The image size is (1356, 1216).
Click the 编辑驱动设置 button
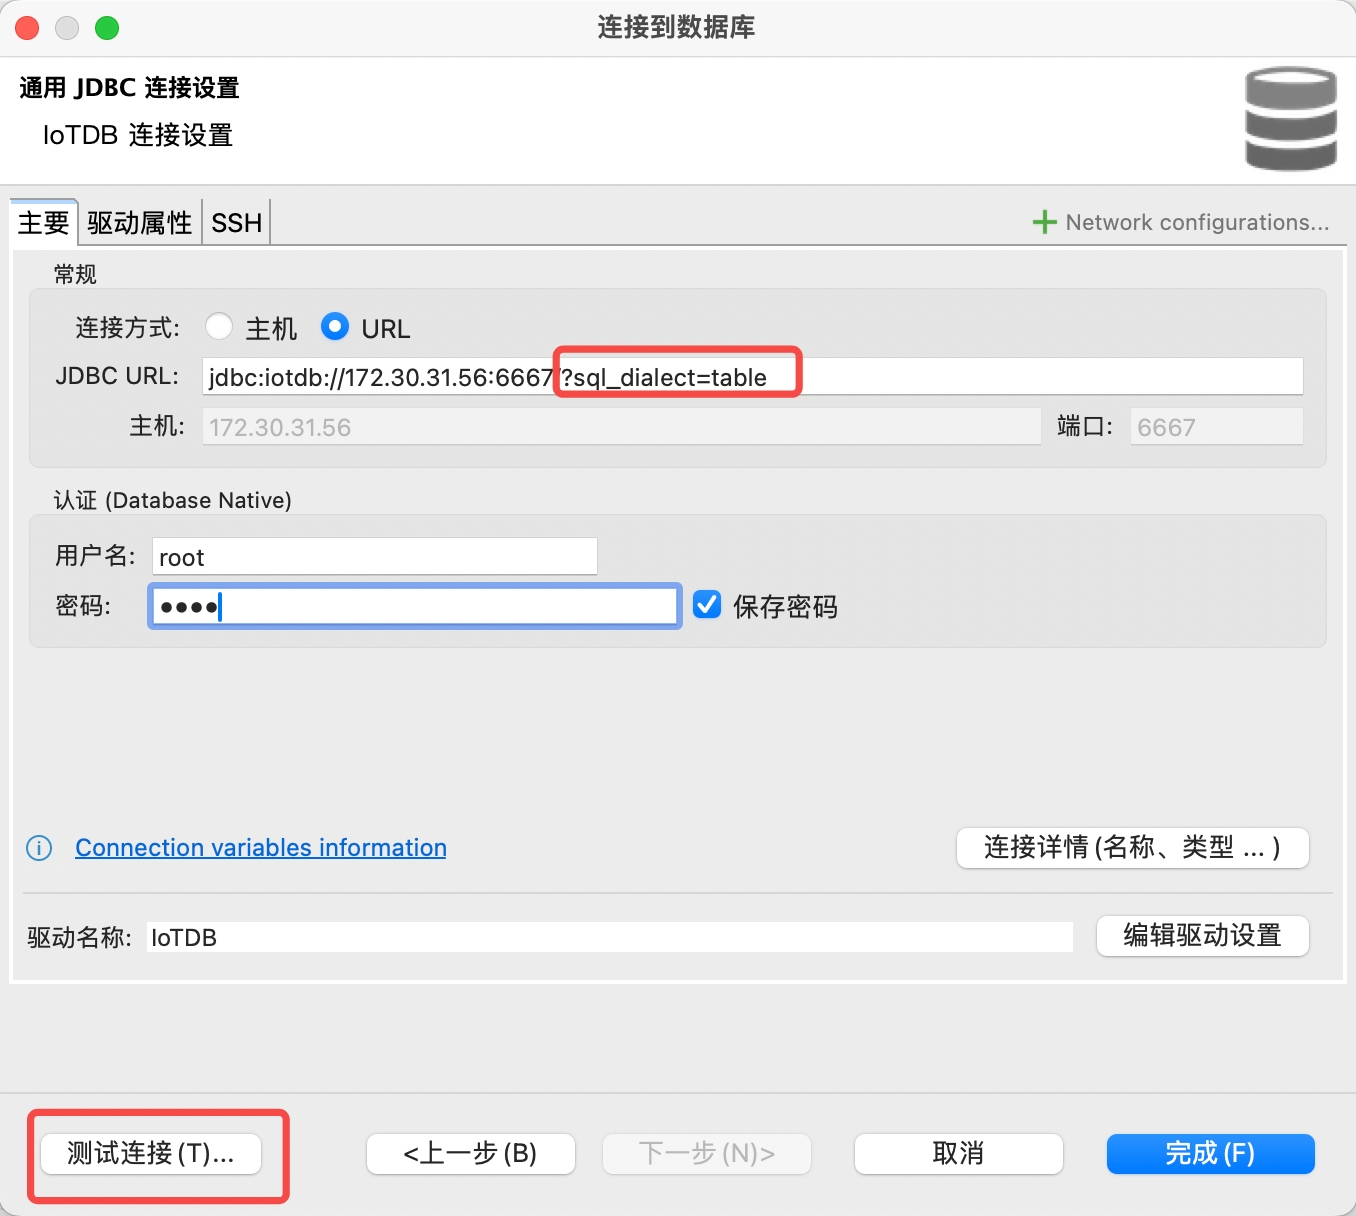pyautogui.click(x=1202, y=935)
